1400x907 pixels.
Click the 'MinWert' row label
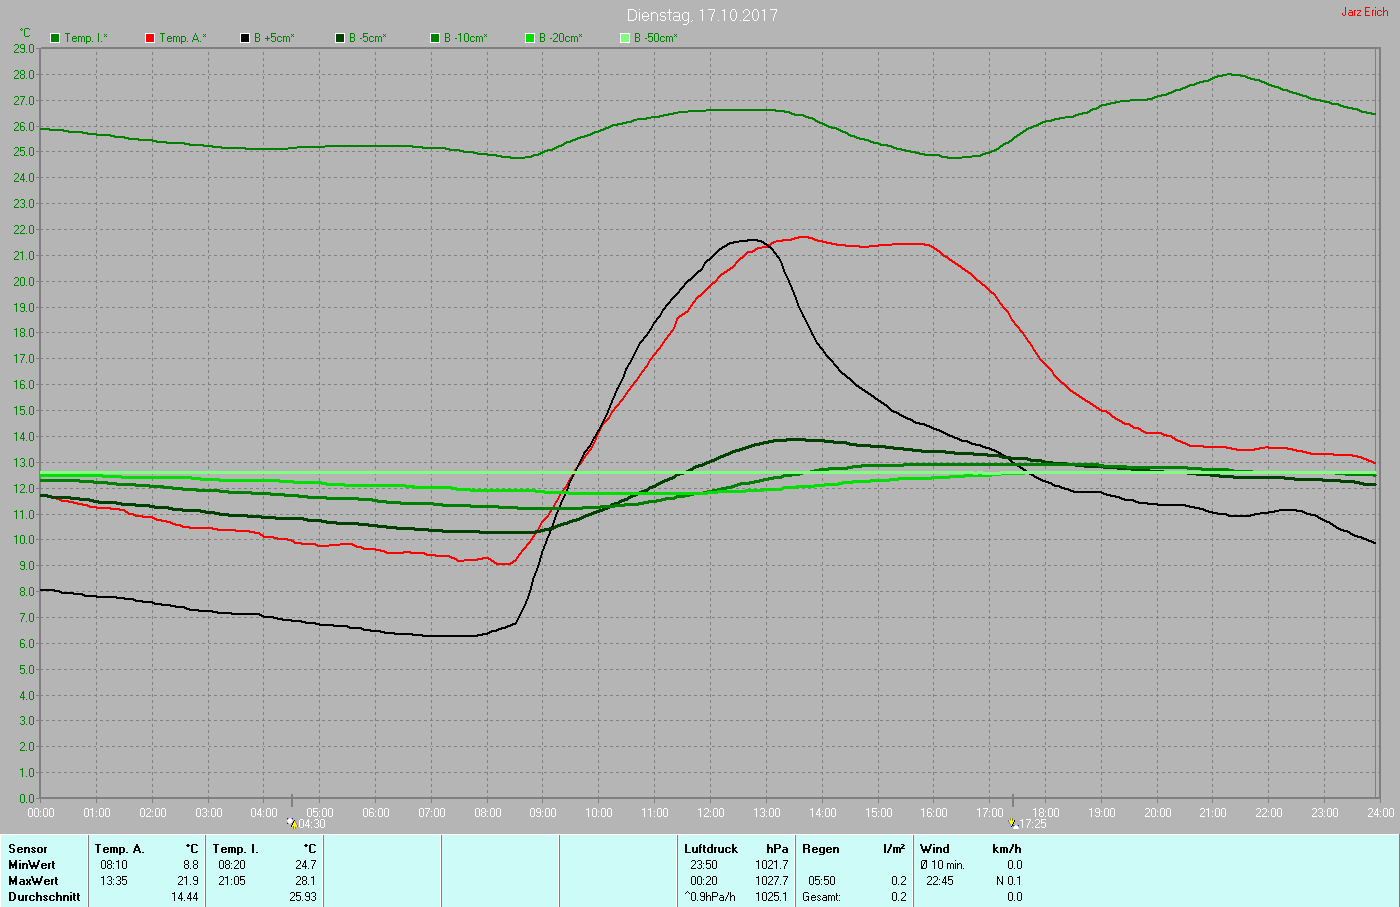[x=32, y=865]
